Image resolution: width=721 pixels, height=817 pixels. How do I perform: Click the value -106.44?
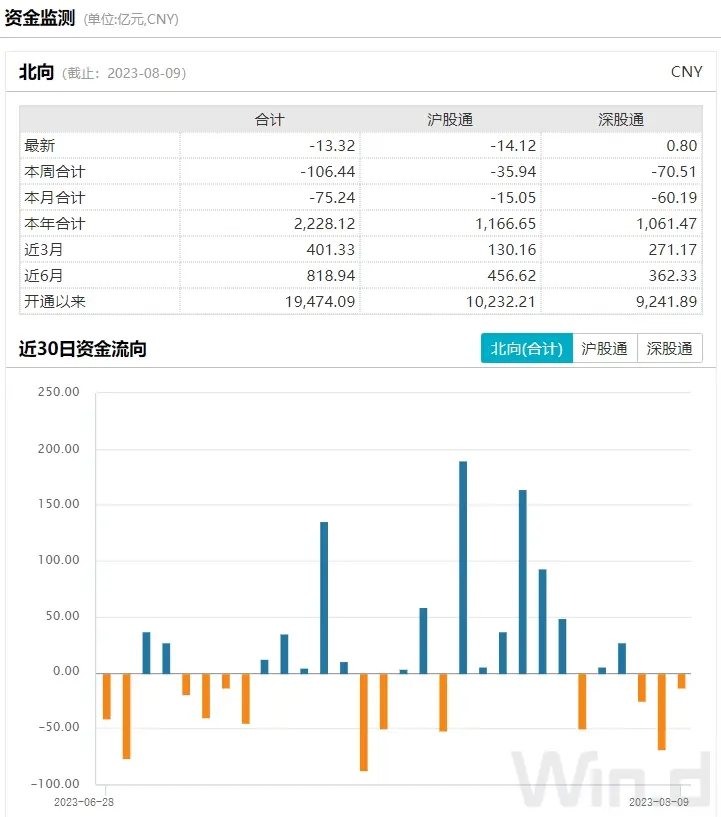point(328,172)
